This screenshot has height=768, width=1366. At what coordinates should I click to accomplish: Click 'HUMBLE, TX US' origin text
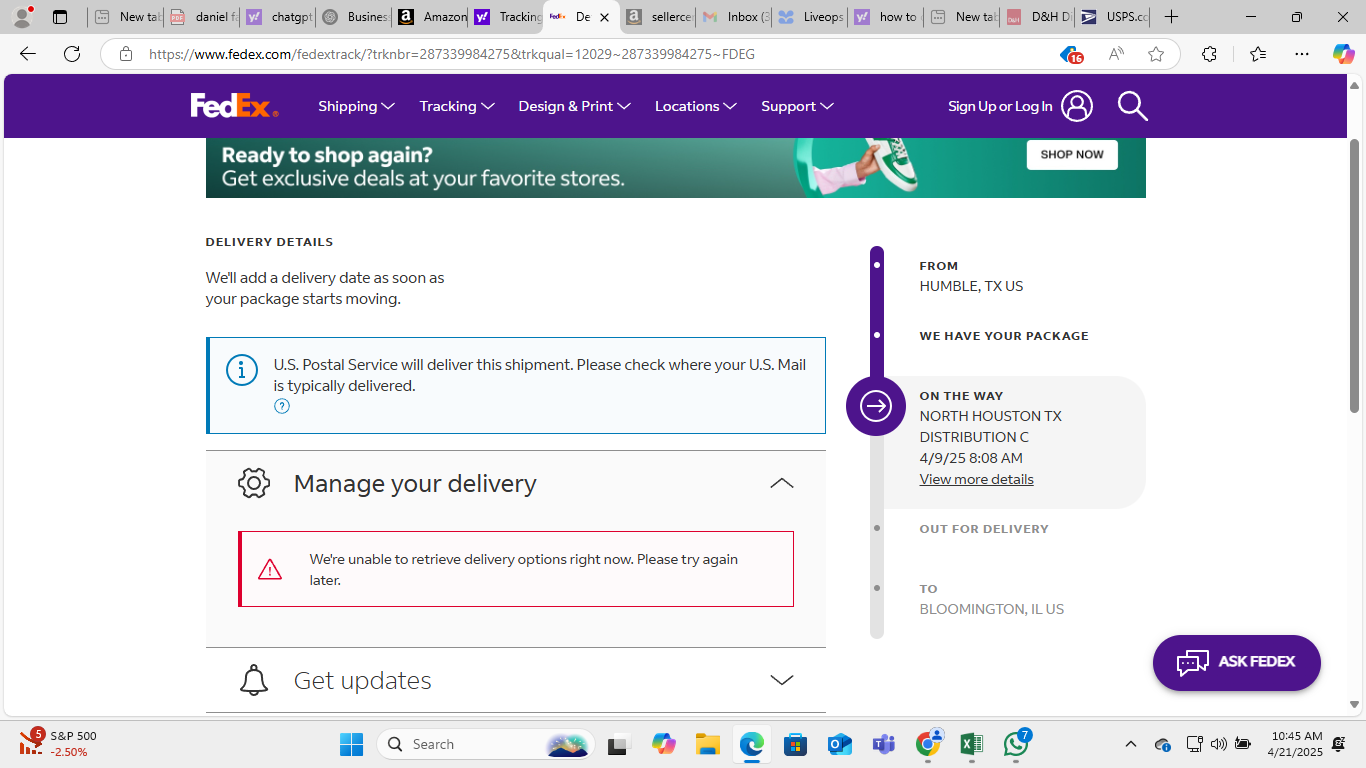pyautogui.click(x=971, y=286)
